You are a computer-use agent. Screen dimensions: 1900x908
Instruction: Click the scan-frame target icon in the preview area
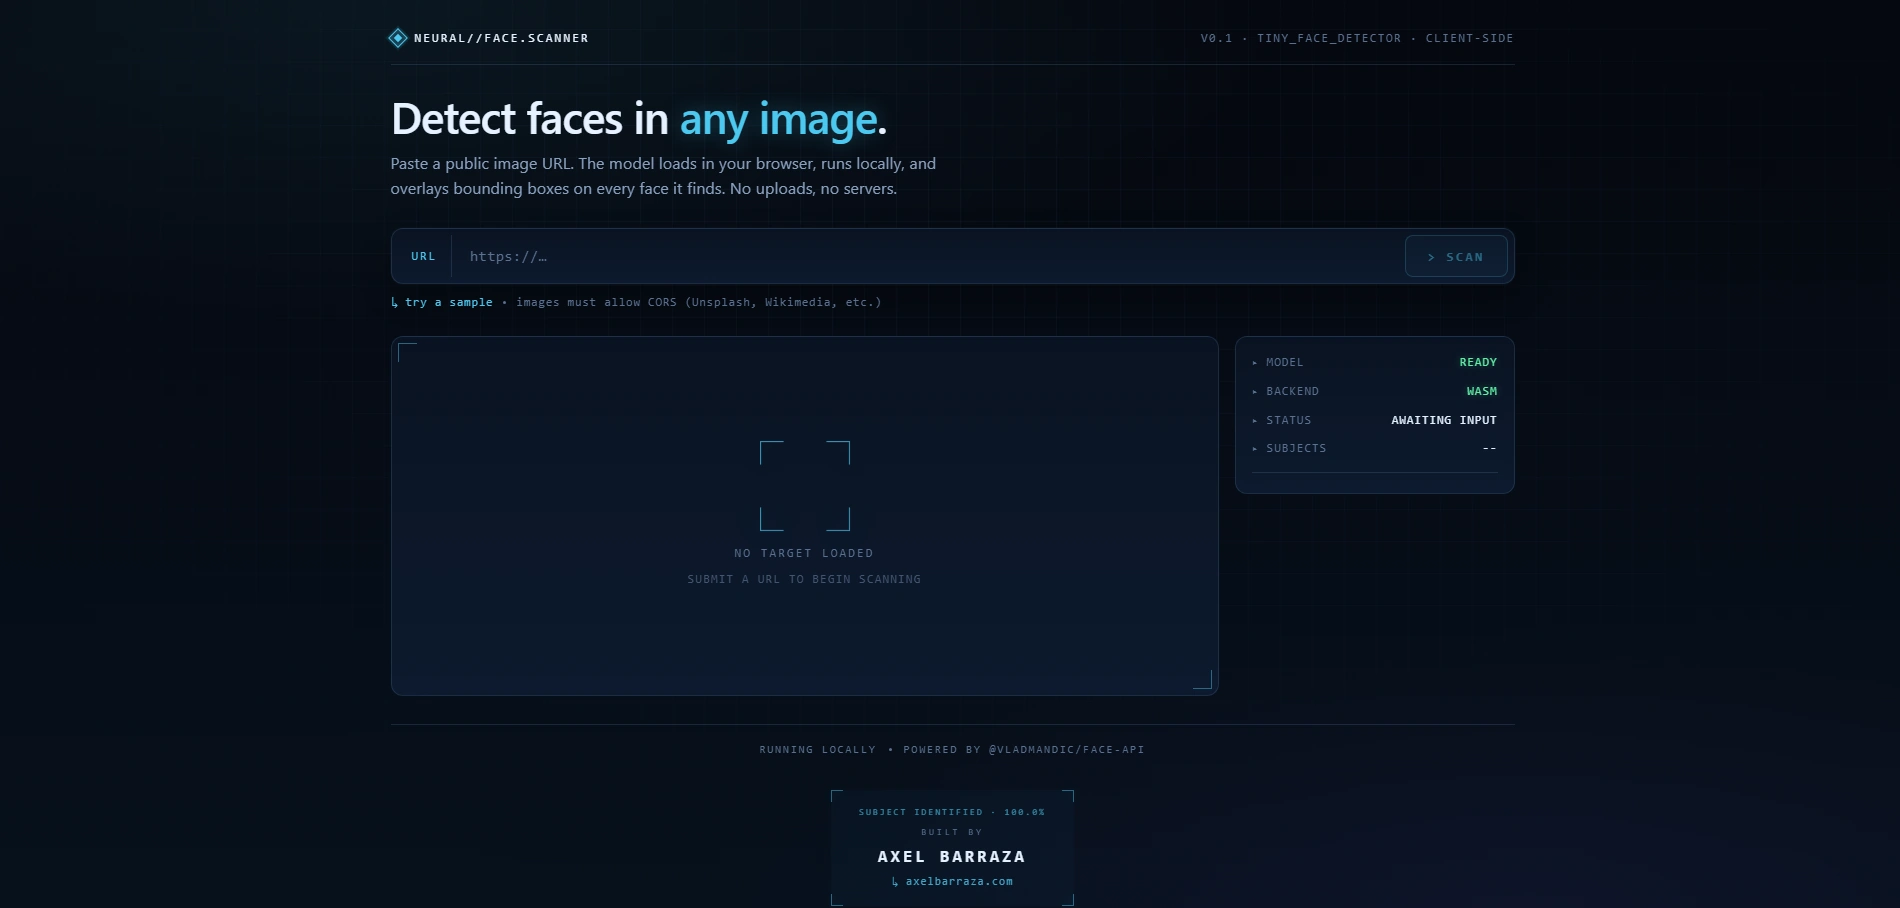click(805, 486)
